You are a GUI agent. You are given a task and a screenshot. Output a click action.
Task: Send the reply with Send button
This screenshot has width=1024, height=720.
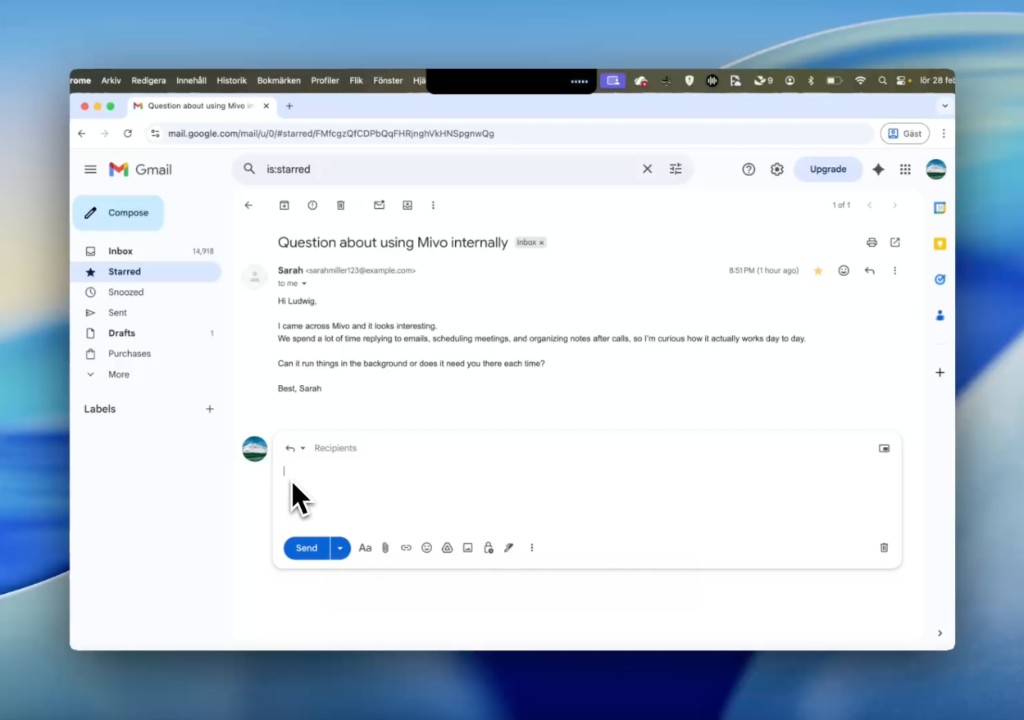[x=306, y=548]
